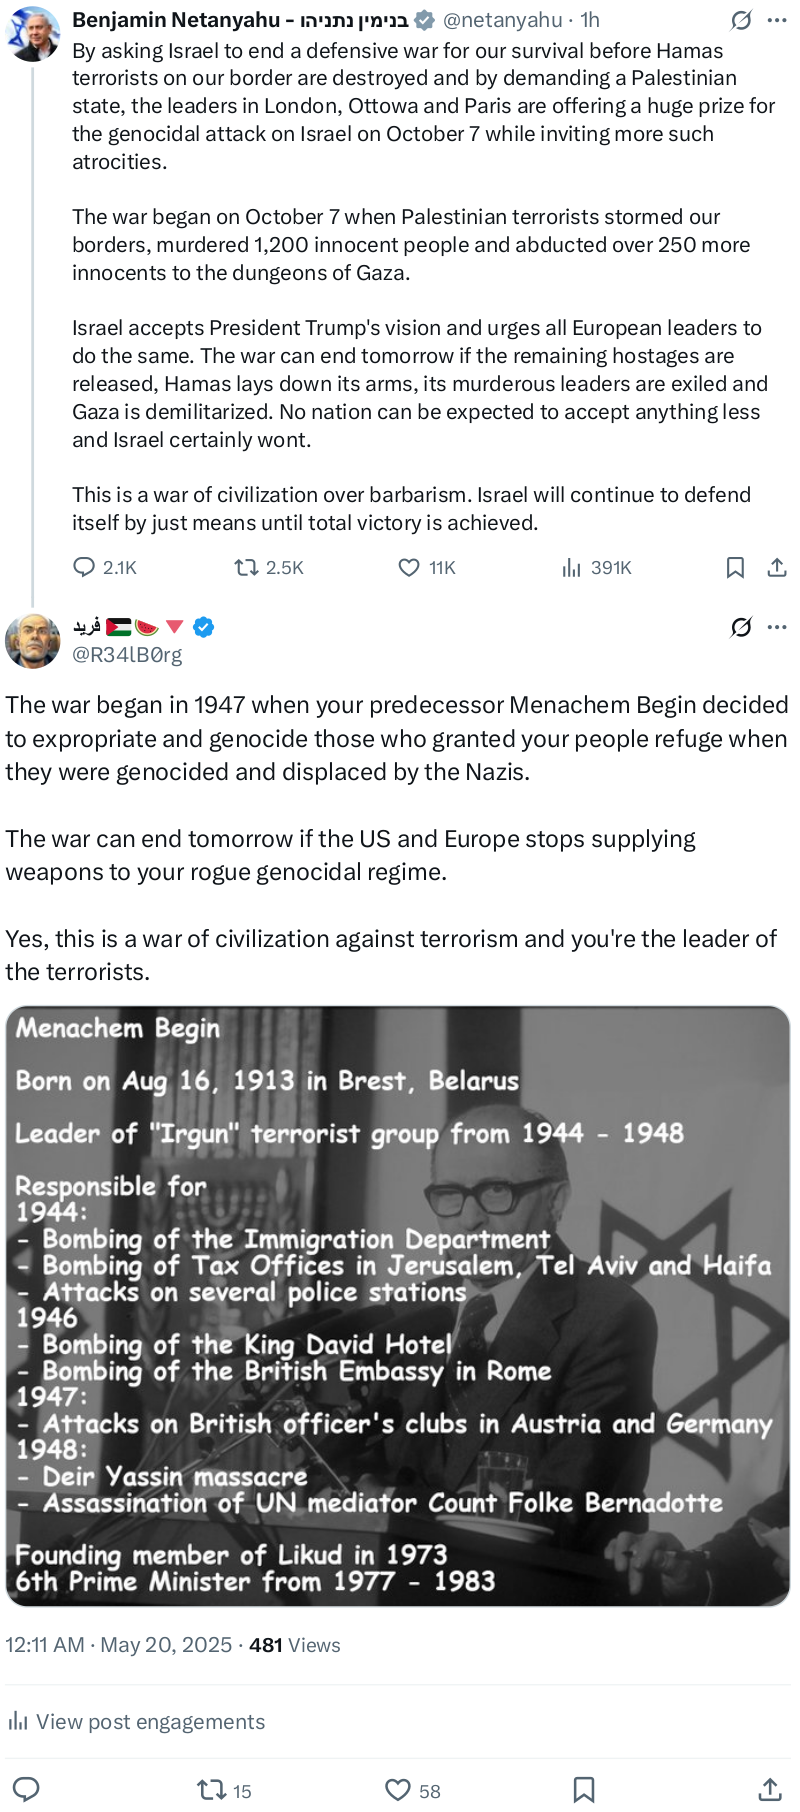View analytics showing 391K views
The width and height of the screenshot is (800, 1812).
tap(572, 568)
